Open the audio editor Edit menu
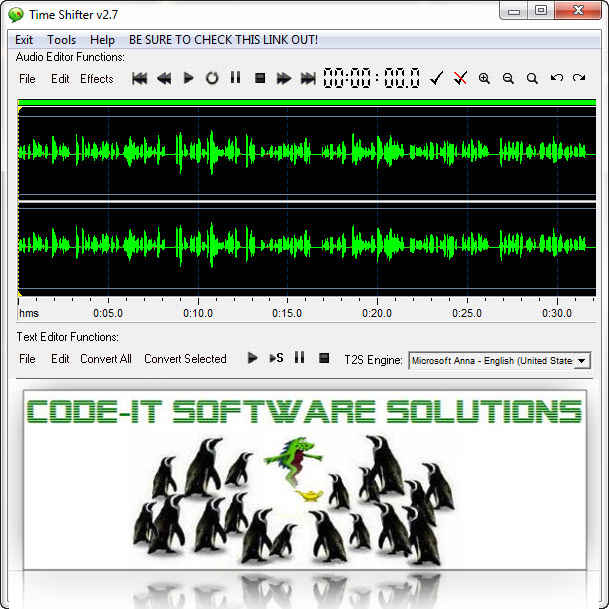The width and height of the screenshot is (609, 609). [x=60, y=79]
